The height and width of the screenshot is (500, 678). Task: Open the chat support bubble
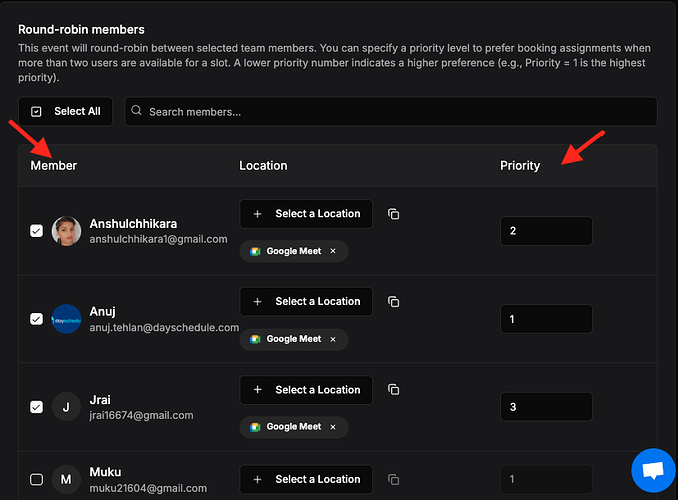tap(653, 471)
